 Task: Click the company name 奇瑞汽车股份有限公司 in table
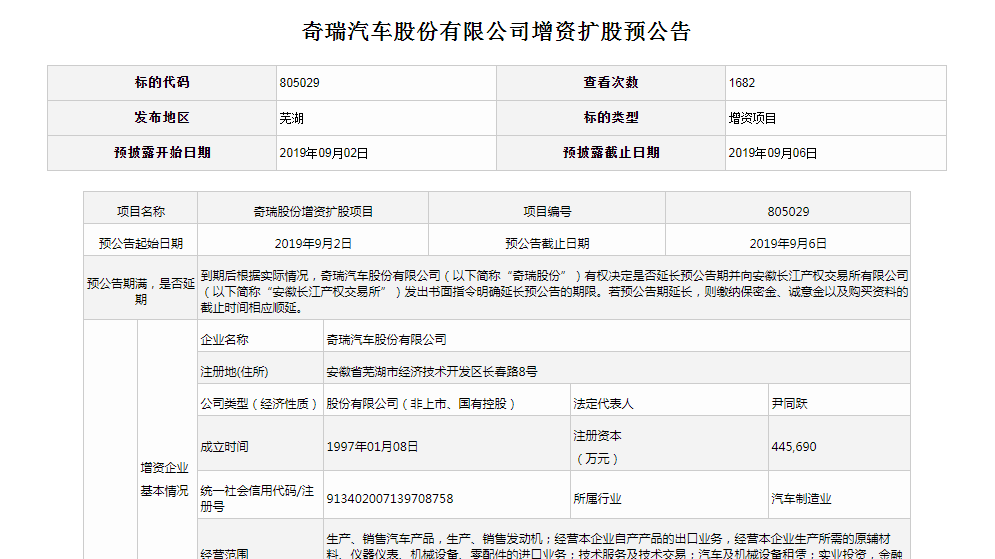pyautogui.click(x=386, y=340)
